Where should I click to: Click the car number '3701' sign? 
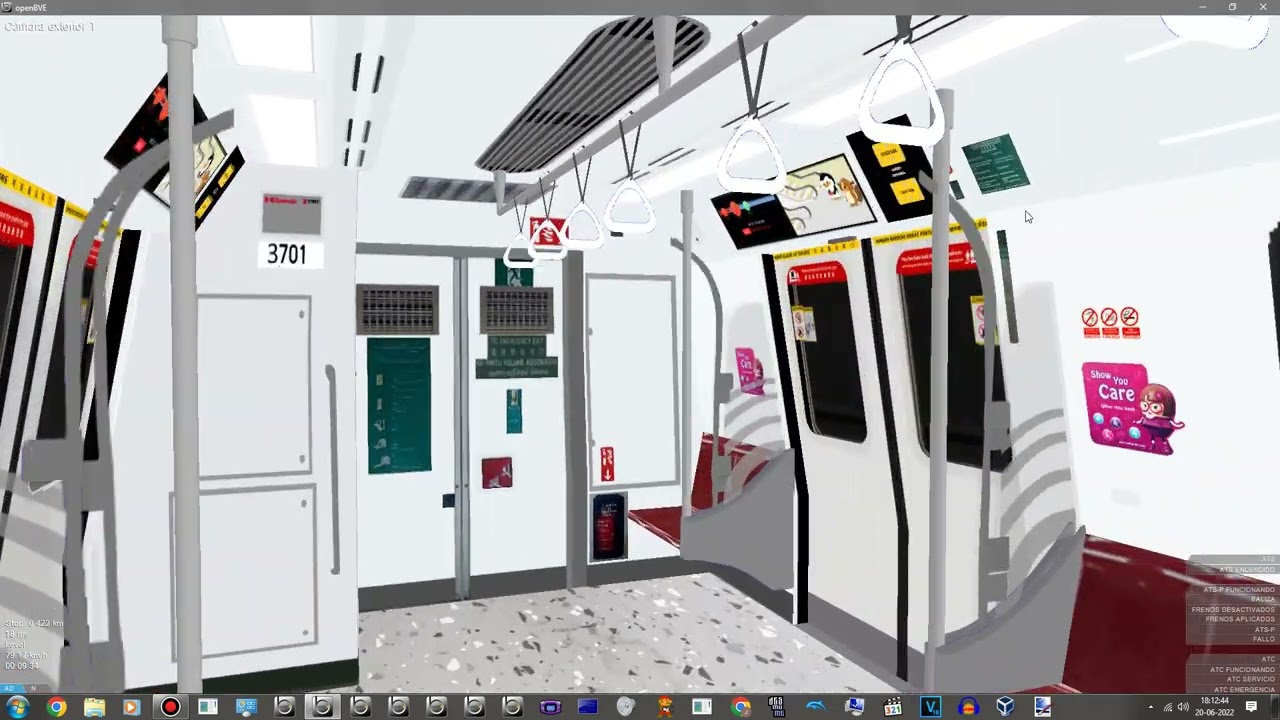(x=287, y=254)
